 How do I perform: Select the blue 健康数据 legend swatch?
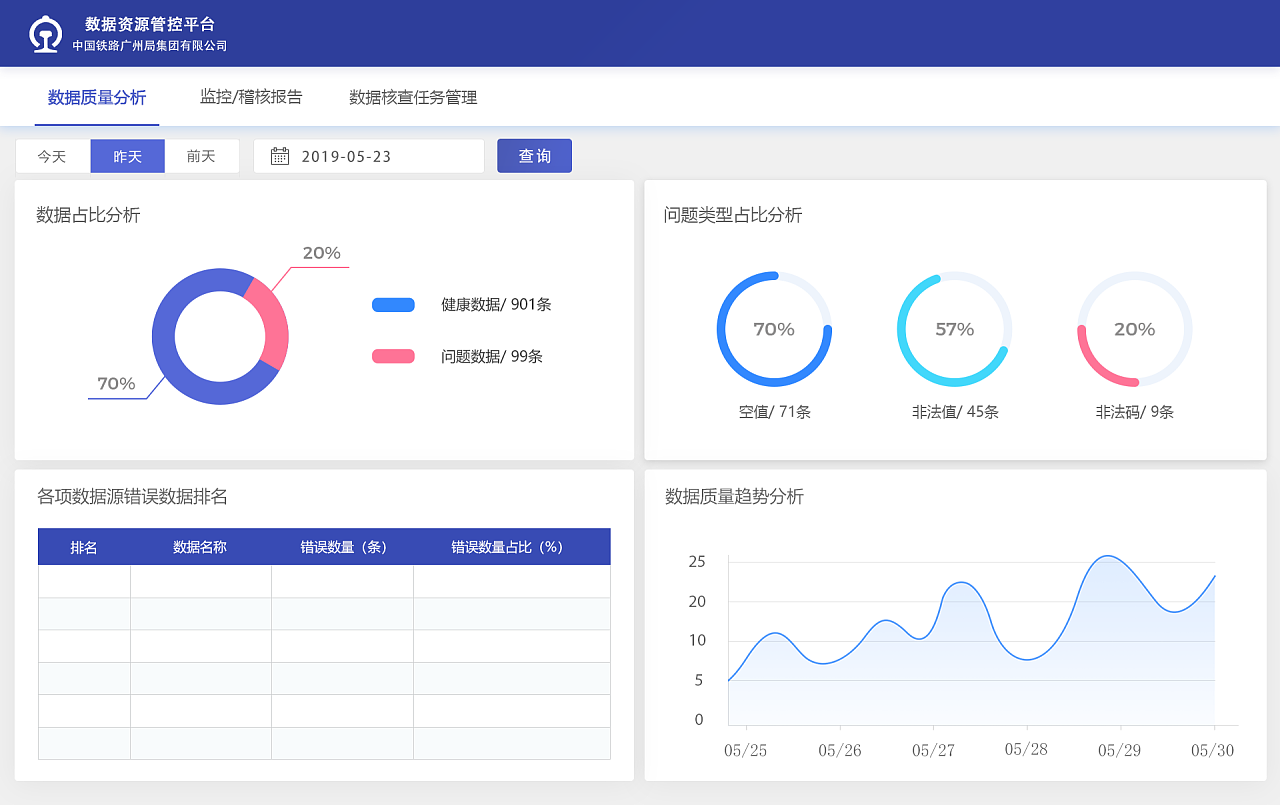point(392,304)
